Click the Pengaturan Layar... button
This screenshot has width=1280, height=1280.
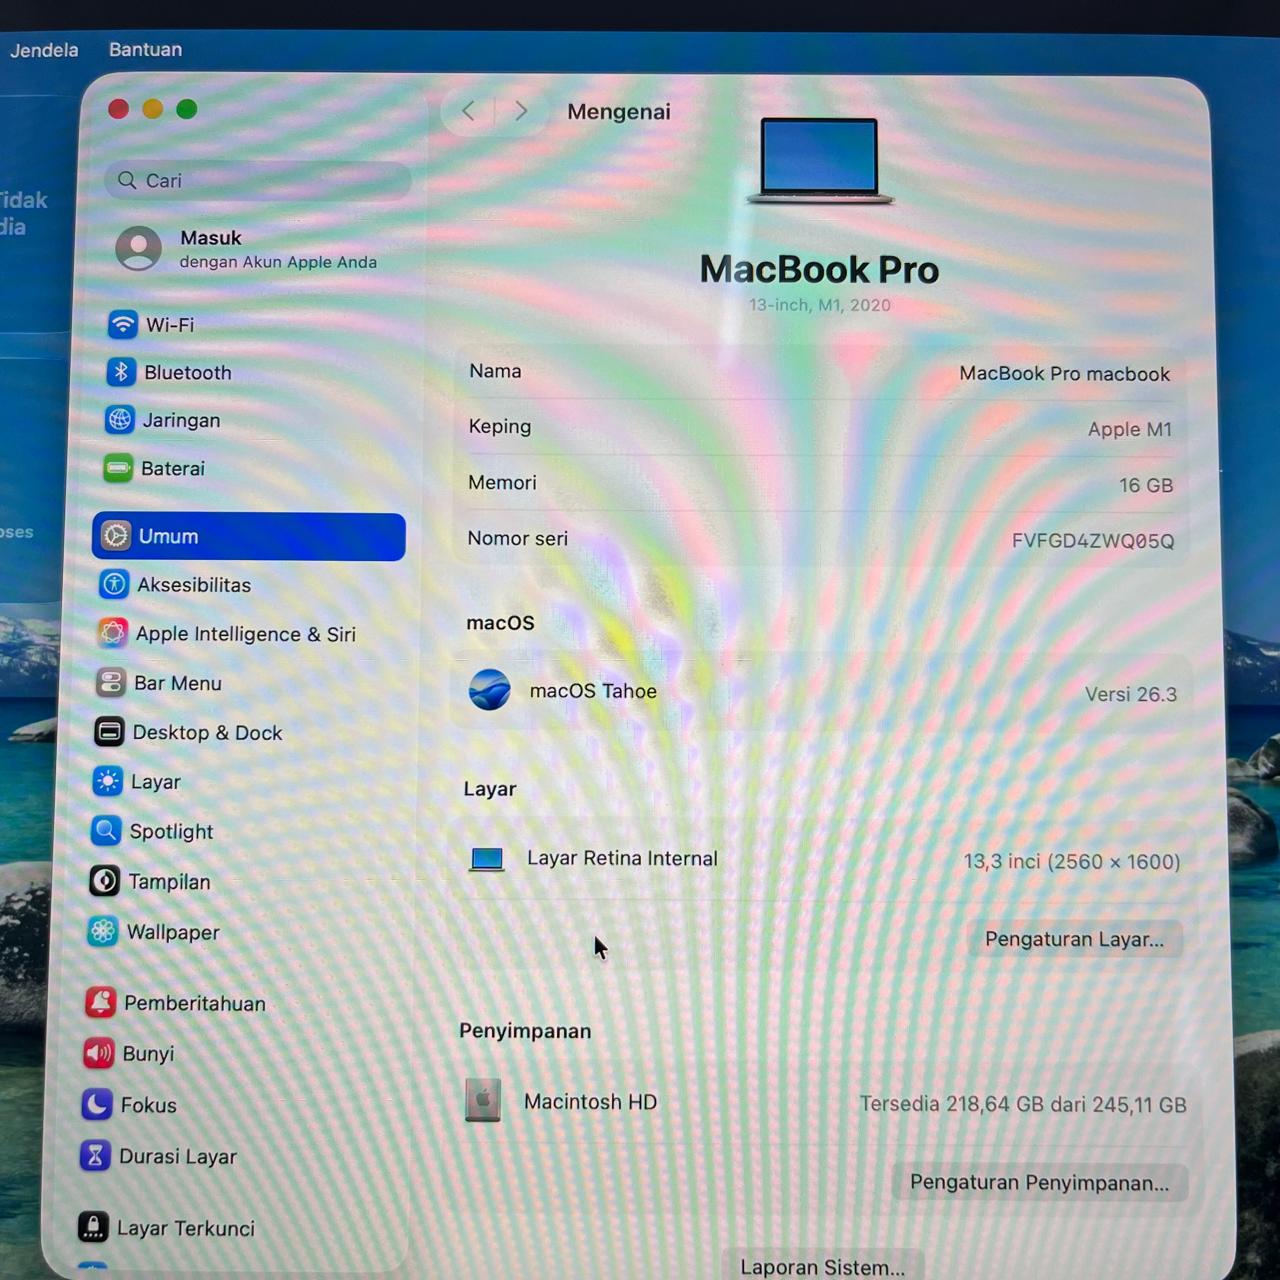1074,939
